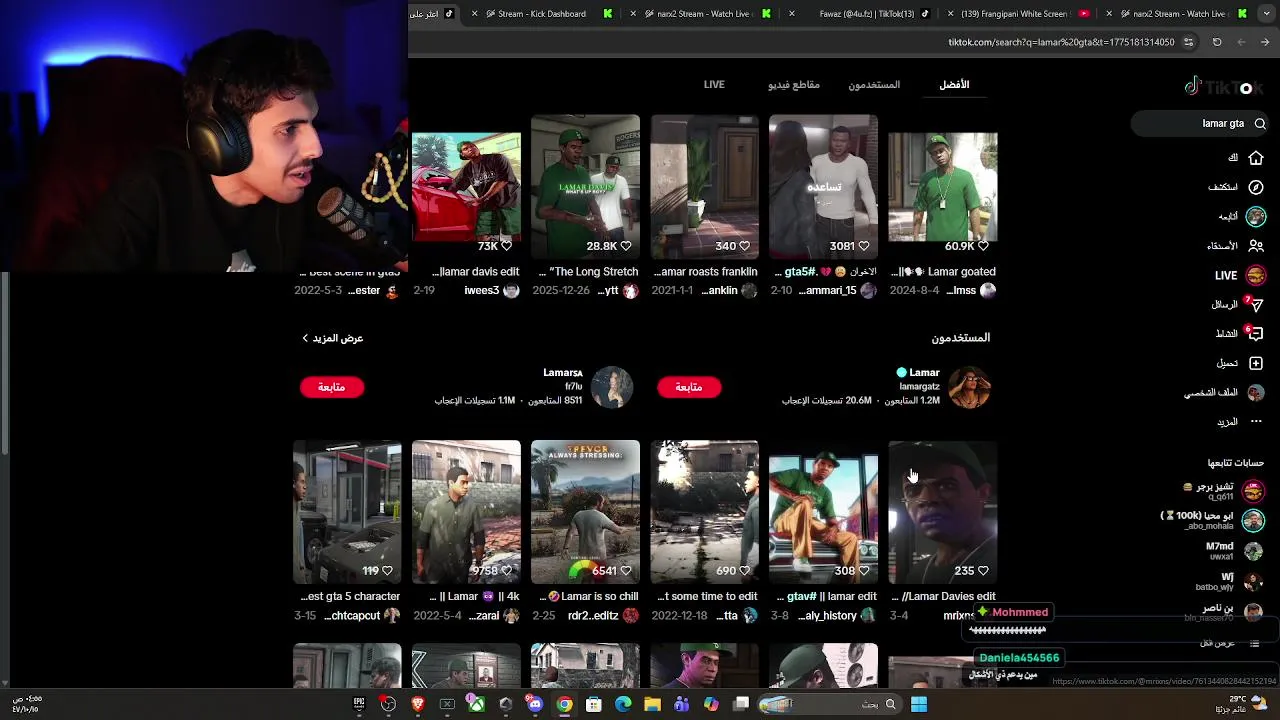Open Epic Games launcher in taskbar
1280x720 pixels.
[359, 704]
